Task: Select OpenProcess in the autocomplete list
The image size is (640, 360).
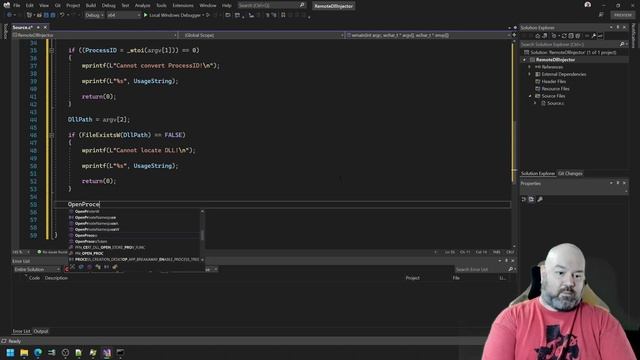Action: tap(135, 236)
